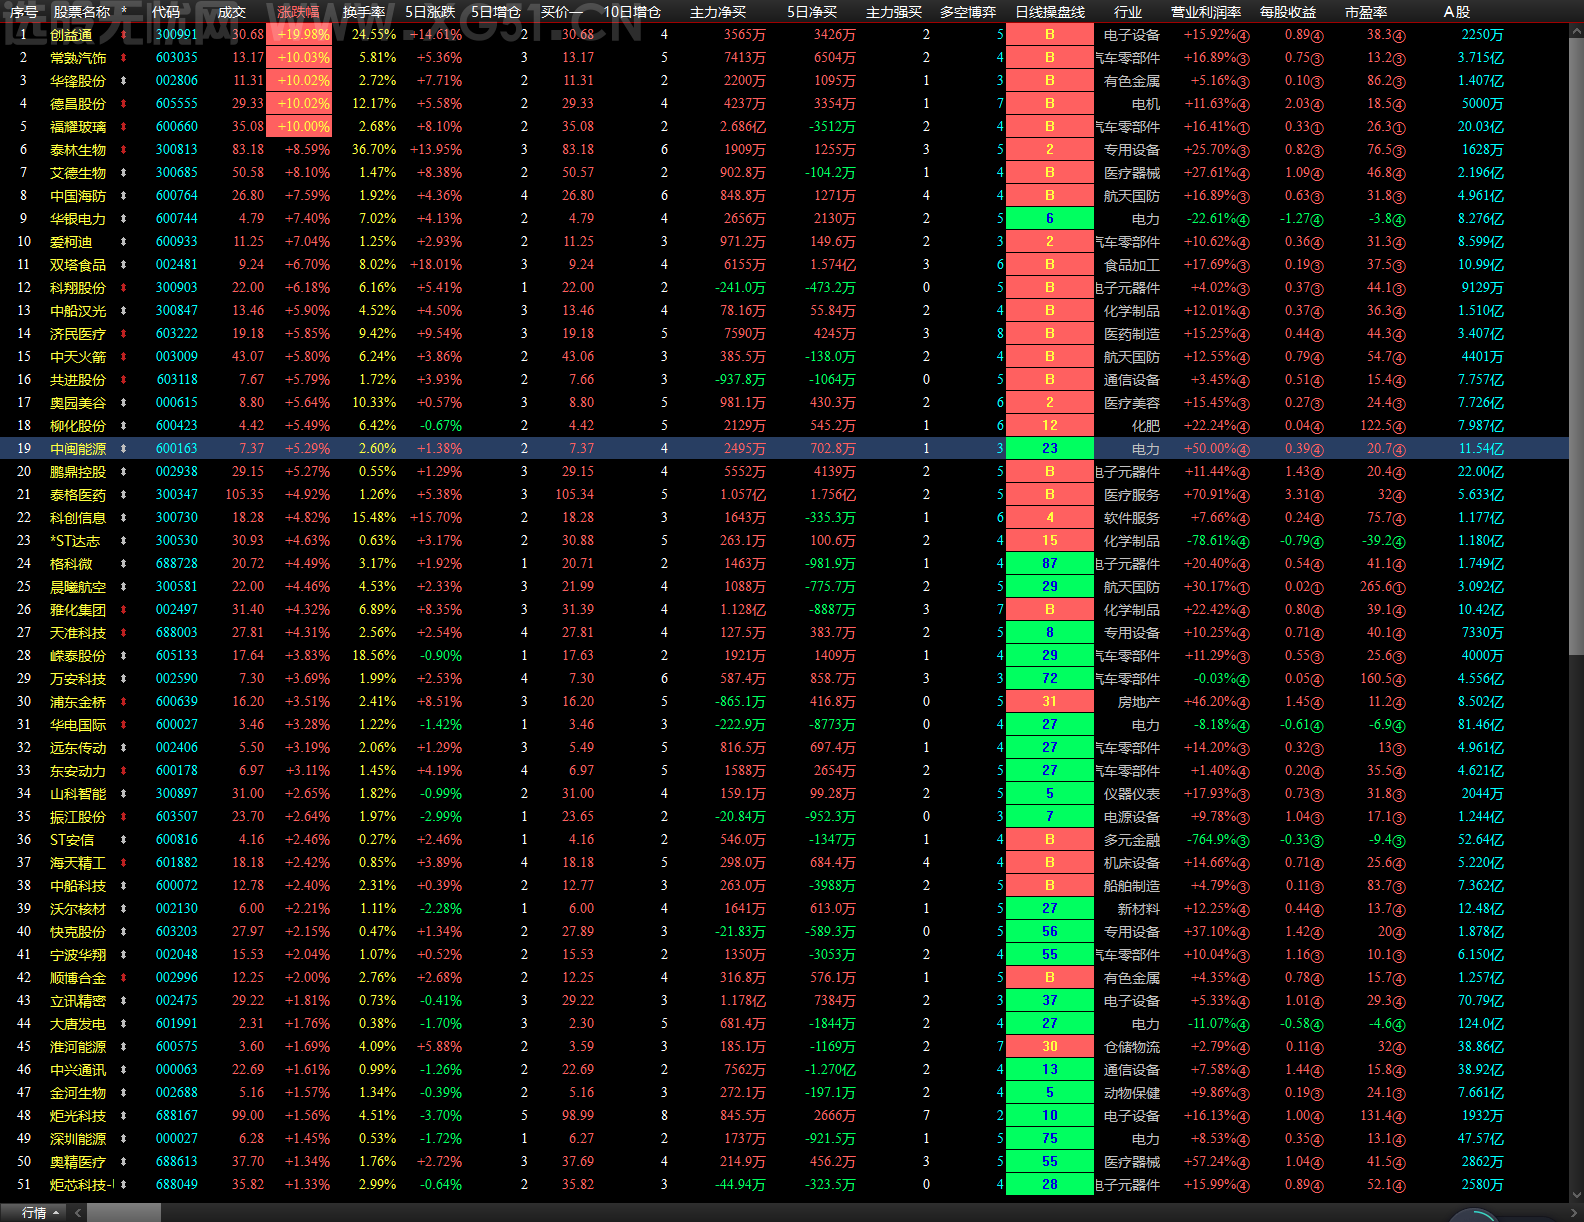Select stock name 中船汉光
The image size is (1584, 1222).
(x=78, y=311)
